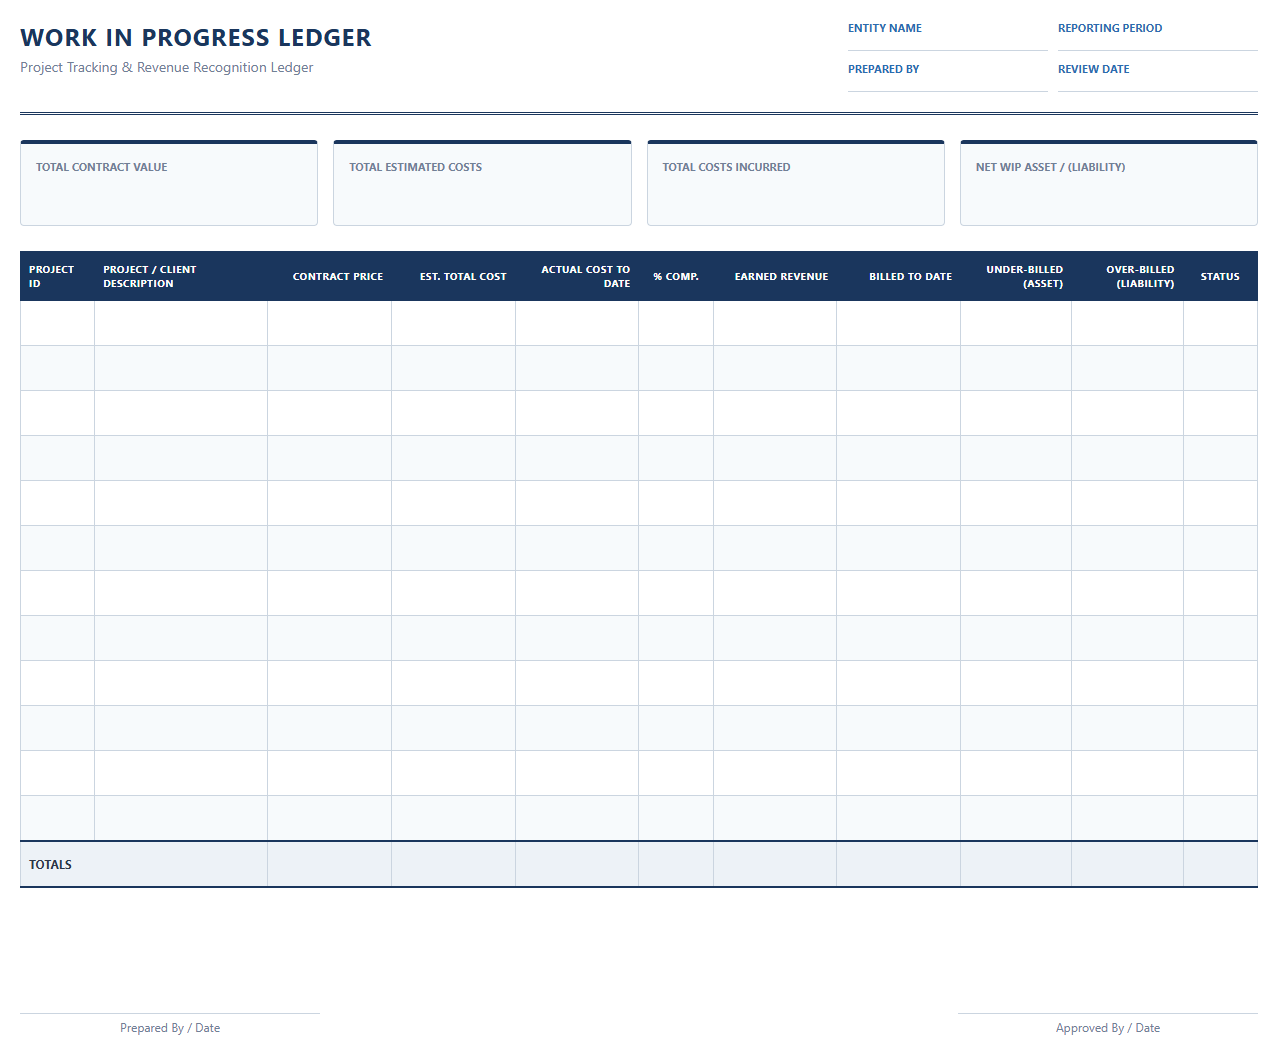Image resolution: width=1278 pixels, height=1055 pixels.
Task: Click the Contract Price column header
Action: pyautogui.click(x=330, y=276)
